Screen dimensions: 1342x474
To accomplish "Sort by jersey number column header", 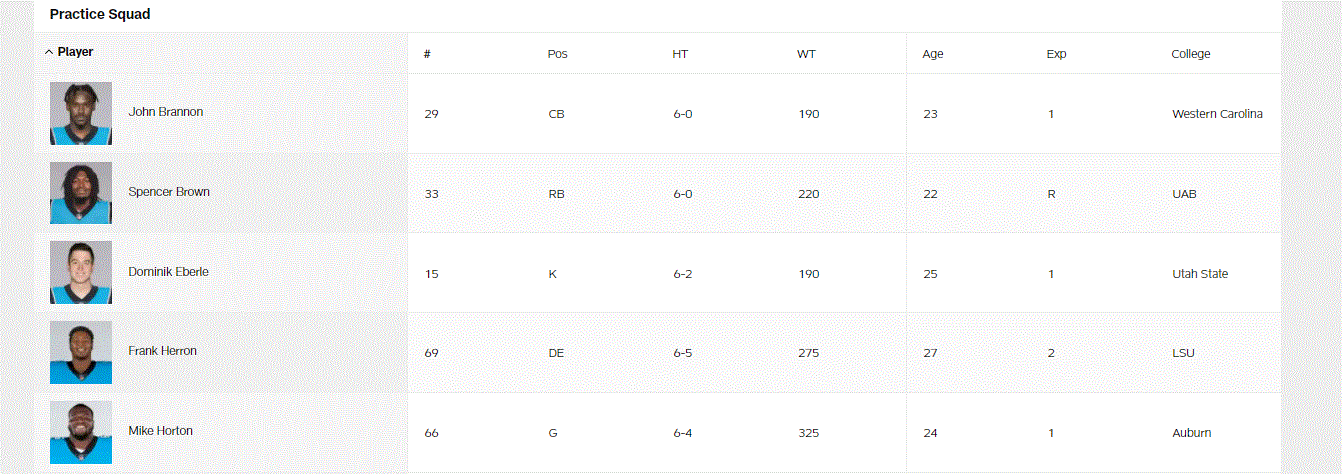I will pos(427,54).
